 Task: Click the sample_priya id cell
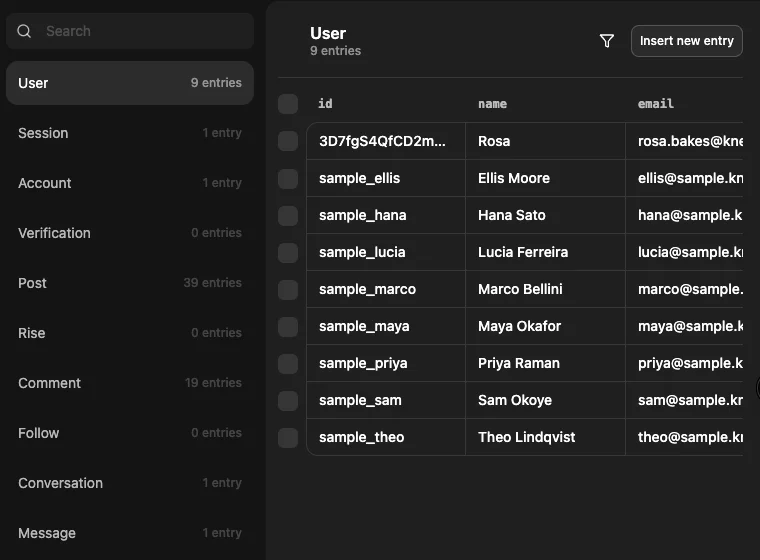pyautogui.click(x=386, y=363)
